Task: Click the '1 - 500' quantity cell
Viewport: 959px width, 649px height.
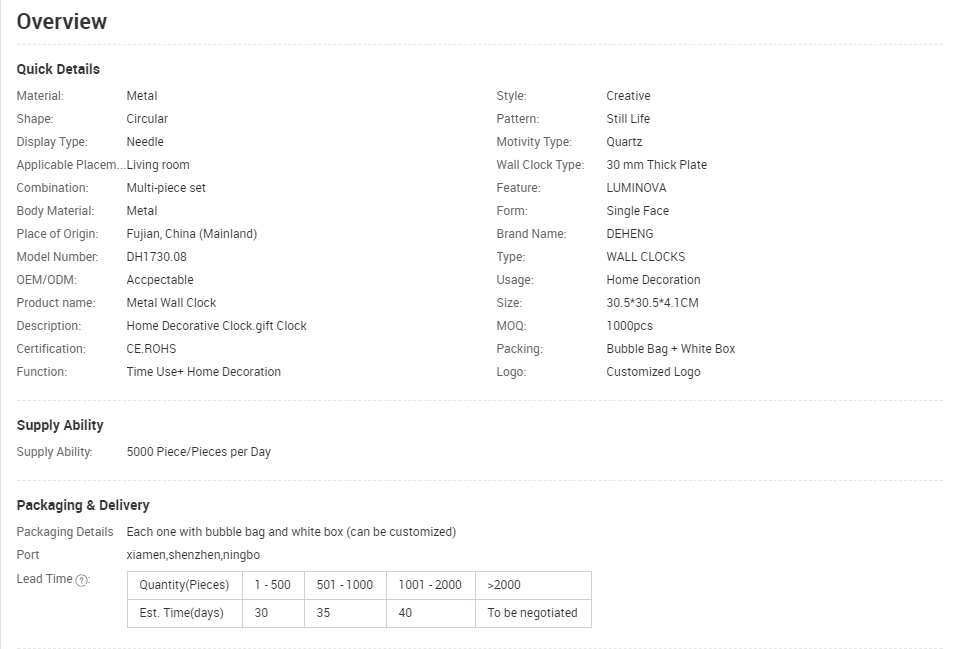Action: pyautogui.click(x=273, y=585)
